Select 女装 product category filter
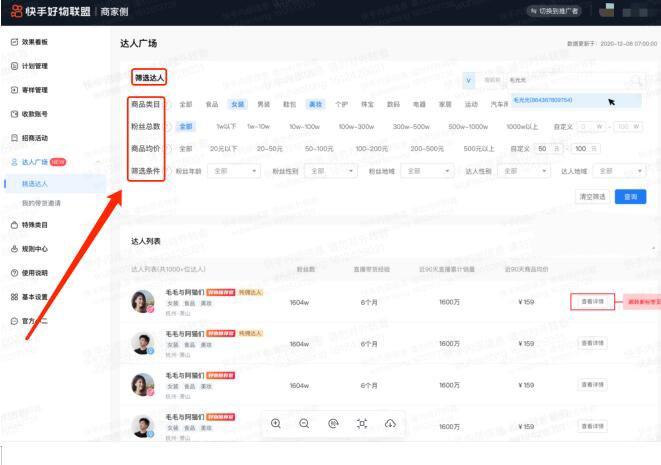Screen dimensions: 661x465 pyautogui.click(x=237, y=104)
